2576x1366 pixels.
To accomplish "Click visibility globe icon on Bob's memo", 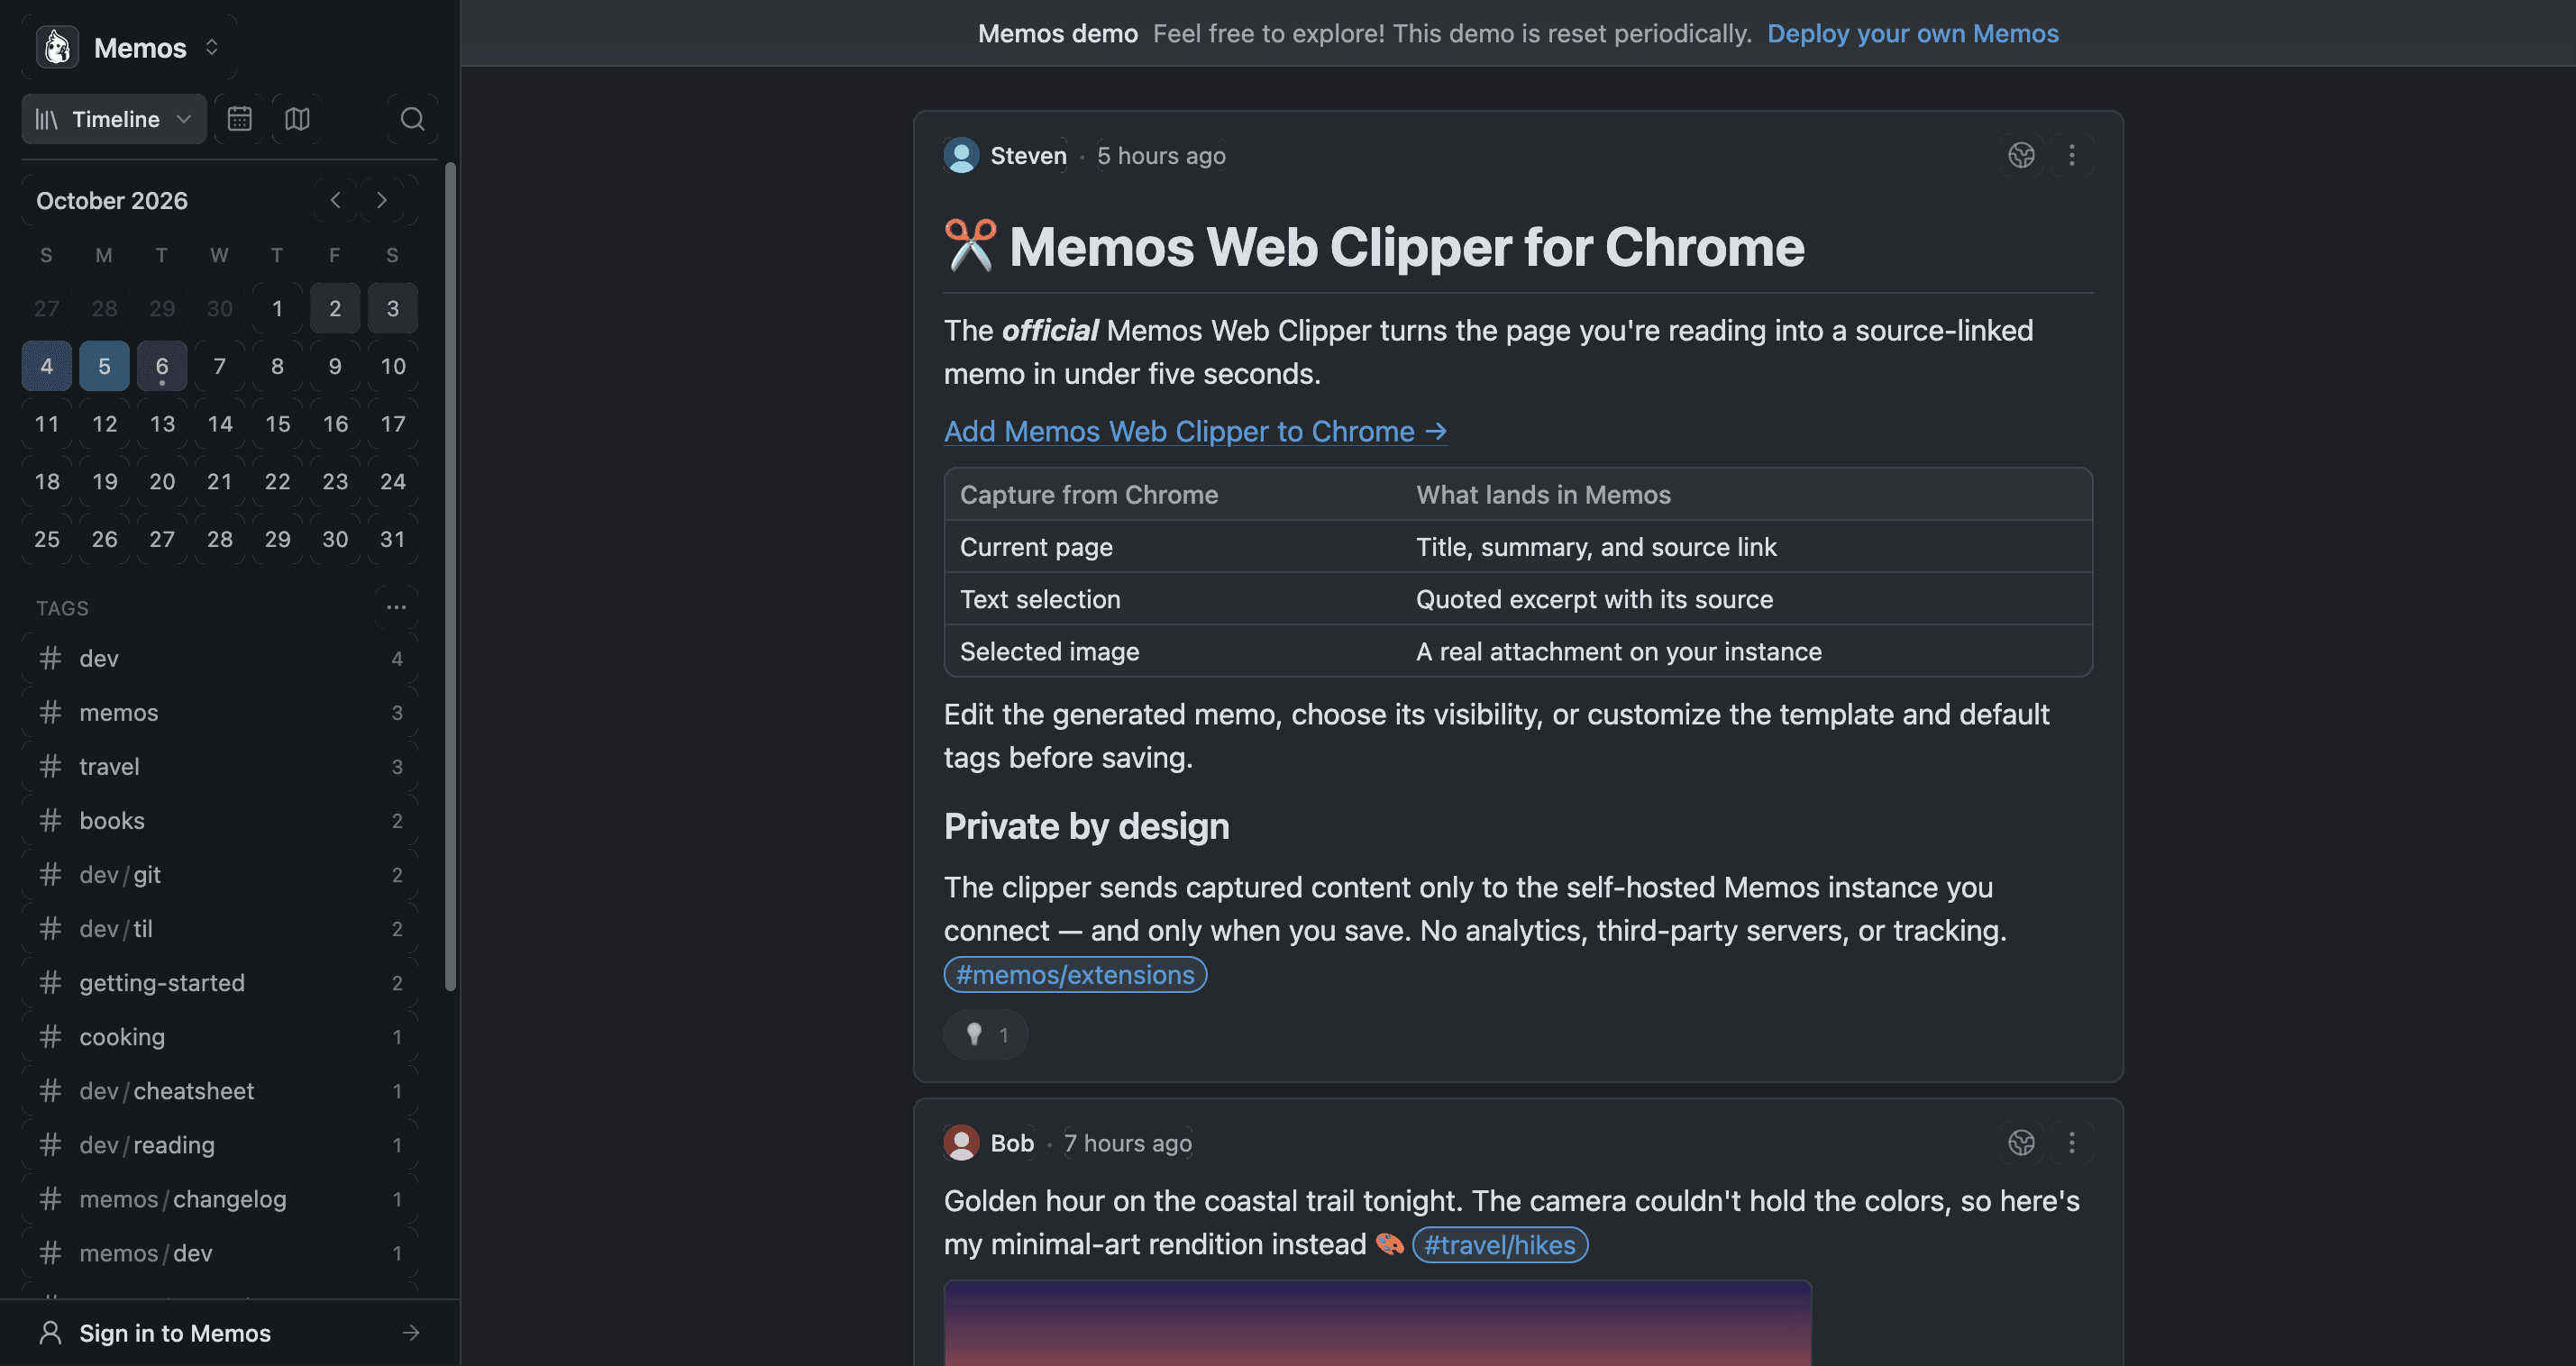I will (2021, 1142).
